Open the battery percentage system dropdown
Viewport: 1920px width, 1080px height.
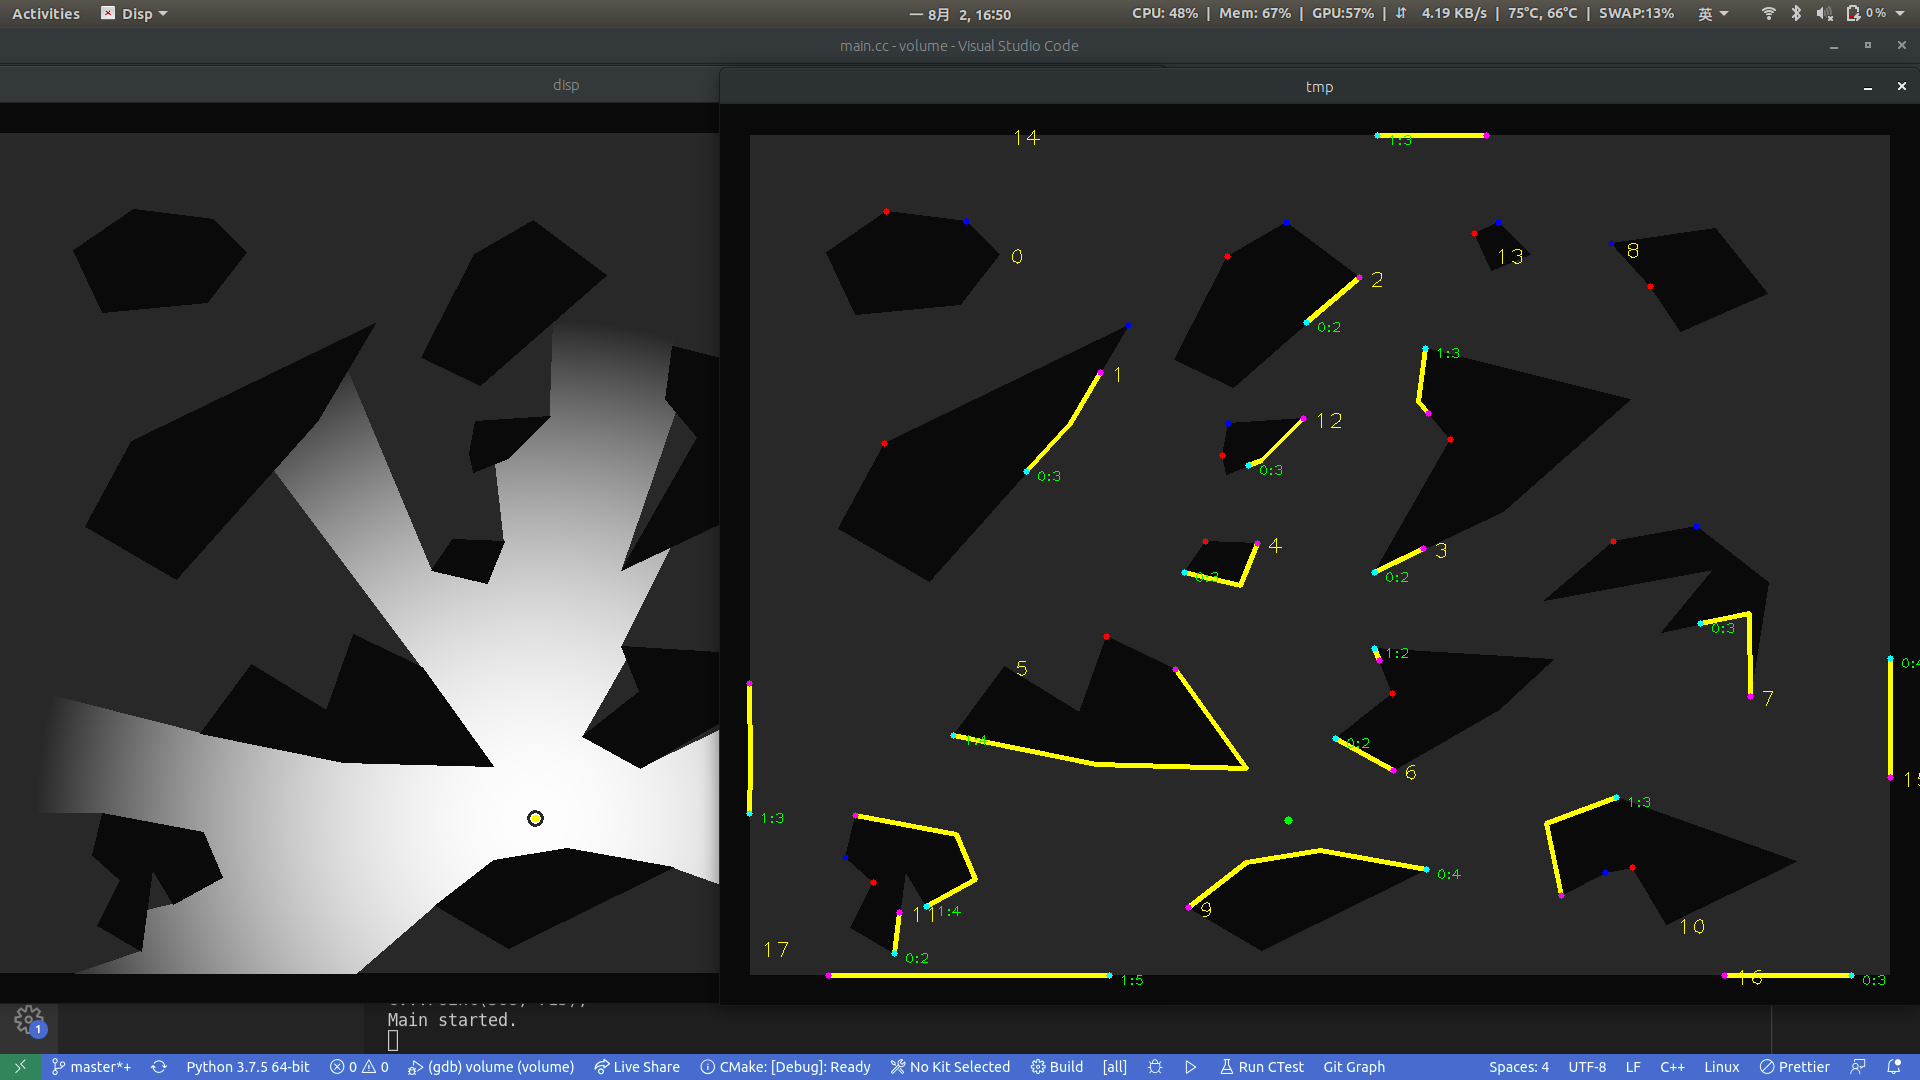pos(1876,13)
